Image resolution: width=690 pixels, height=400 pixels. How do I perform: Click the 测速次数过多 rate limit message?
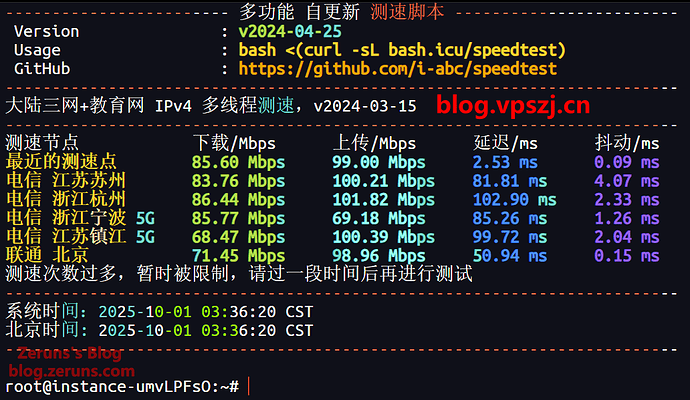tap(239, 273)
